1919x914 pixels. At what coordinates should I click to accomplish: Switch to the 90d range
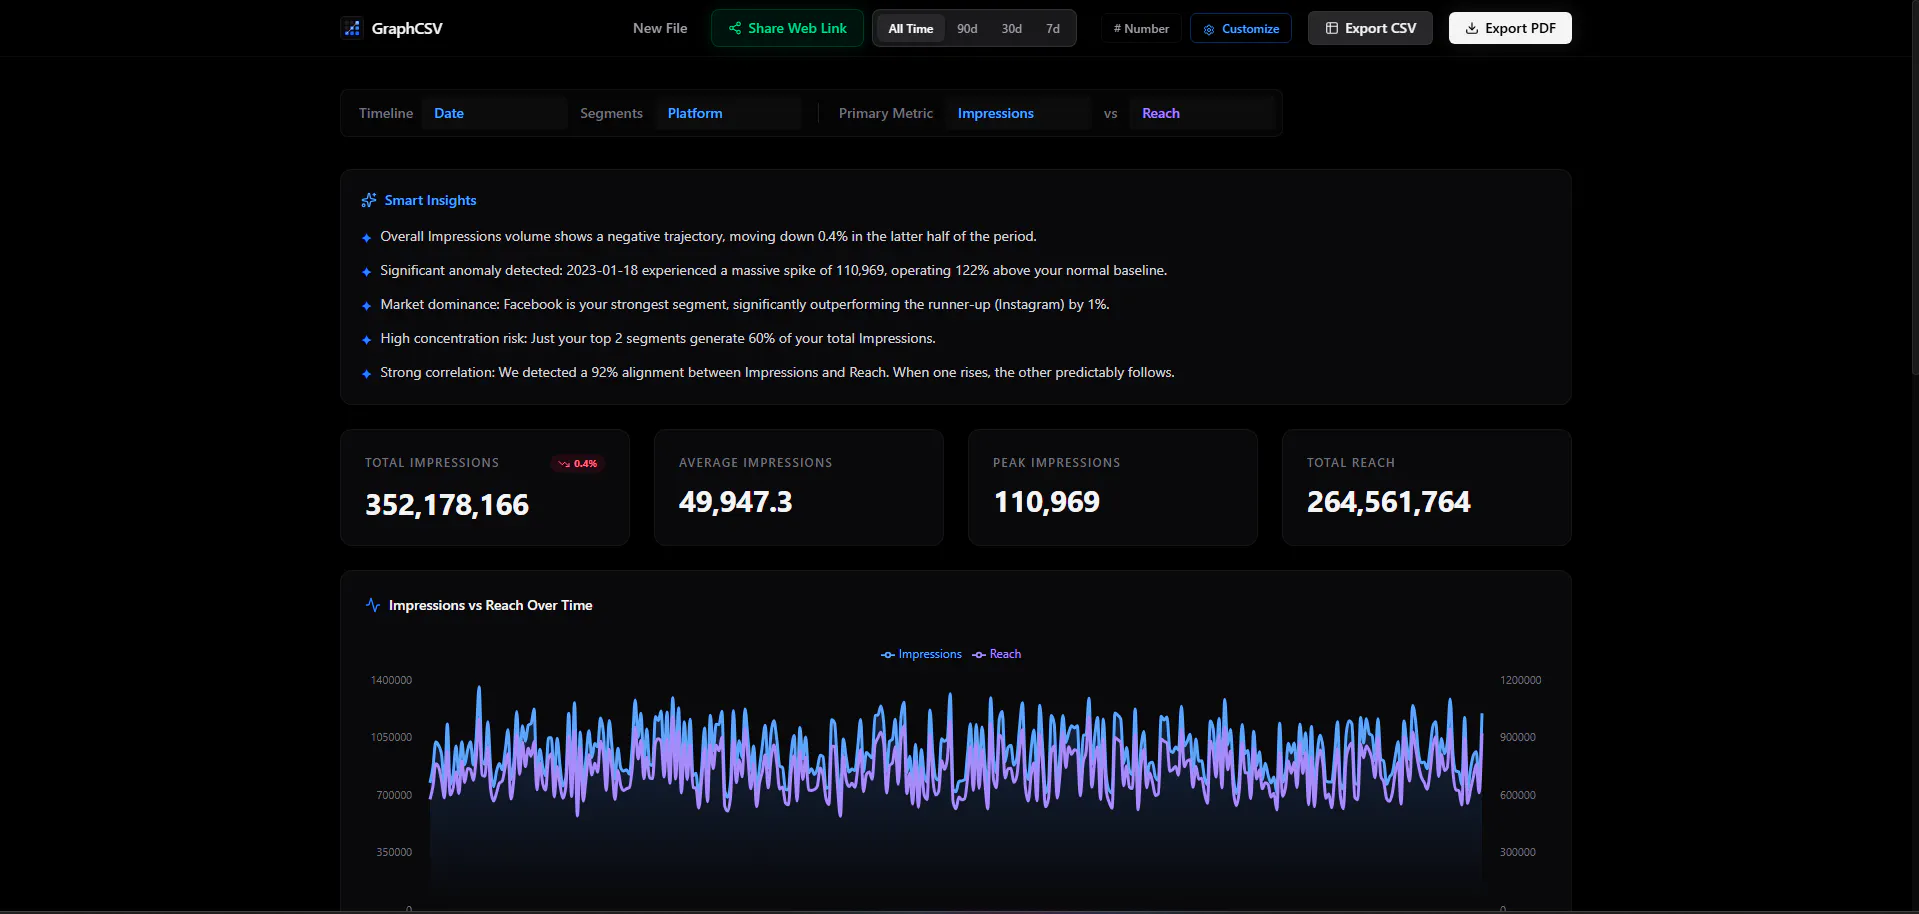point(967,29)
